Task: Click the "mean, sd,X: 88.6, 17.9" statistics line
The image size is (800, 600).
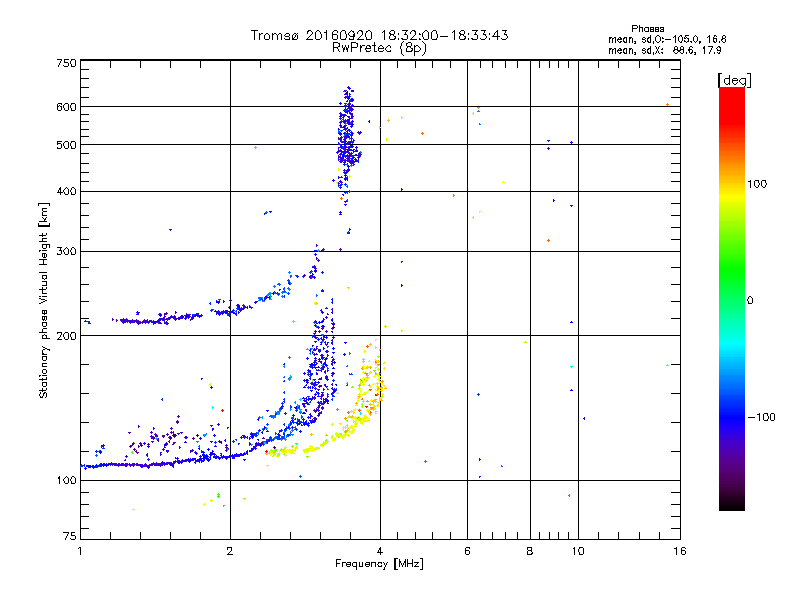Action: [x=664, y=51]
